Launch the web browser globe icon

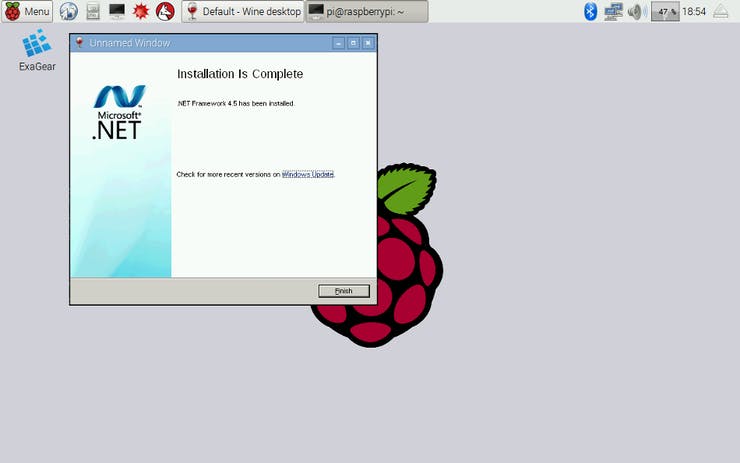click(69, 12)
